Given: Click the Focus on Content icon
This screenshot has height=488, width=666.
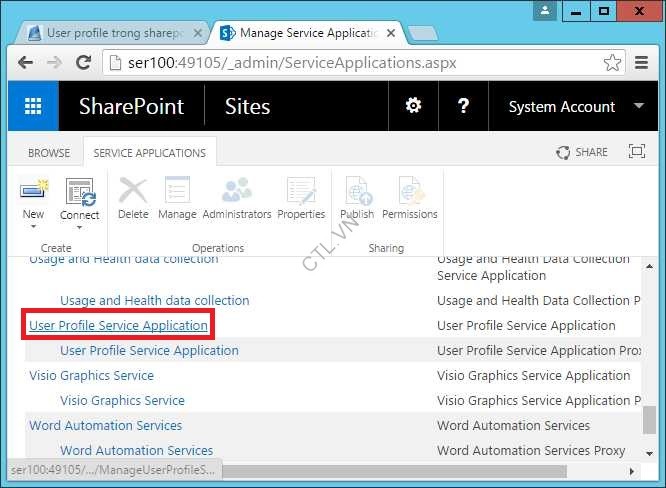Looking at the screenshot, I should click(636, 152).
